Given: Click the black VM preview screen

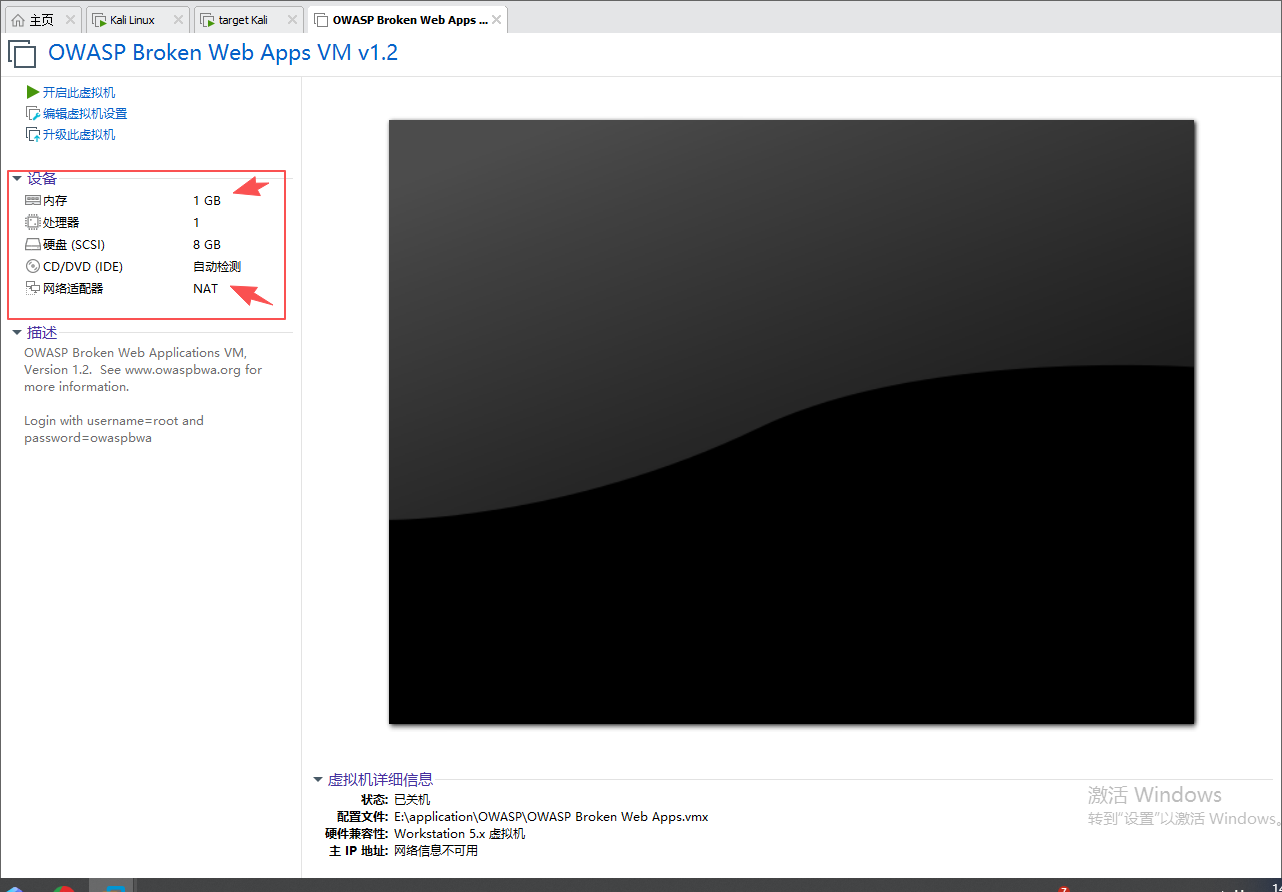Looking at the screenshot, I should click(x=791, y=422).
